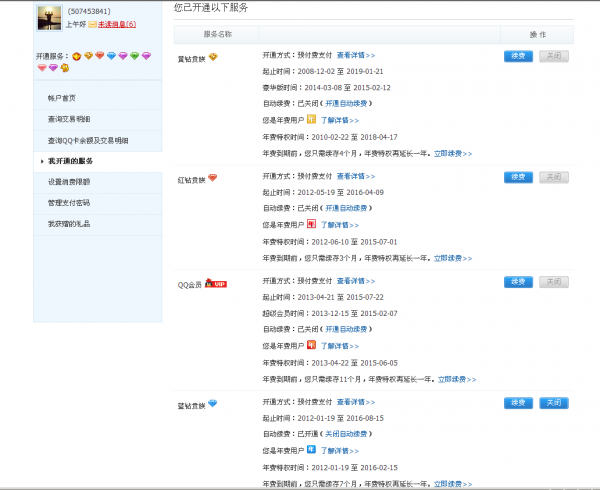Enable 开通自动续费 for QQ会员
This screenshot has width=600, height=490.
click(346, 329)
